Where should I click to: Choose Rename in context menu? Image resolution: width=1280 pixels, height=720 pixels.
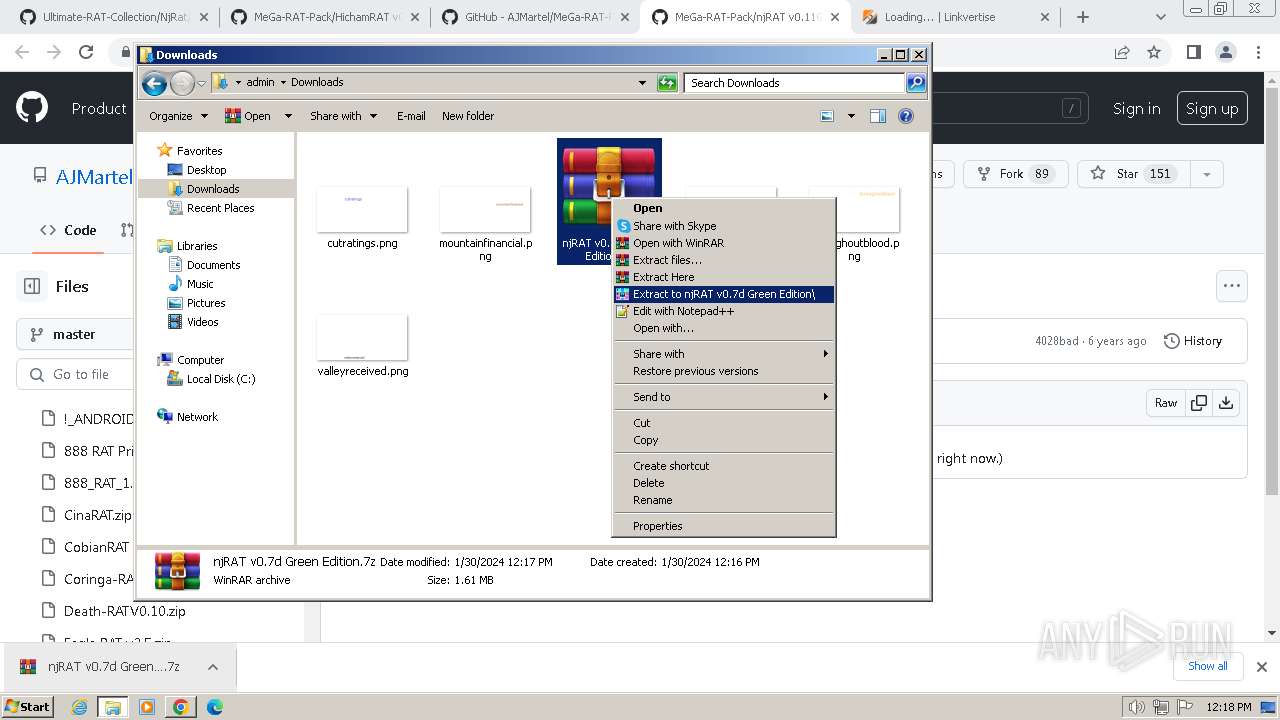click(724, 500)
